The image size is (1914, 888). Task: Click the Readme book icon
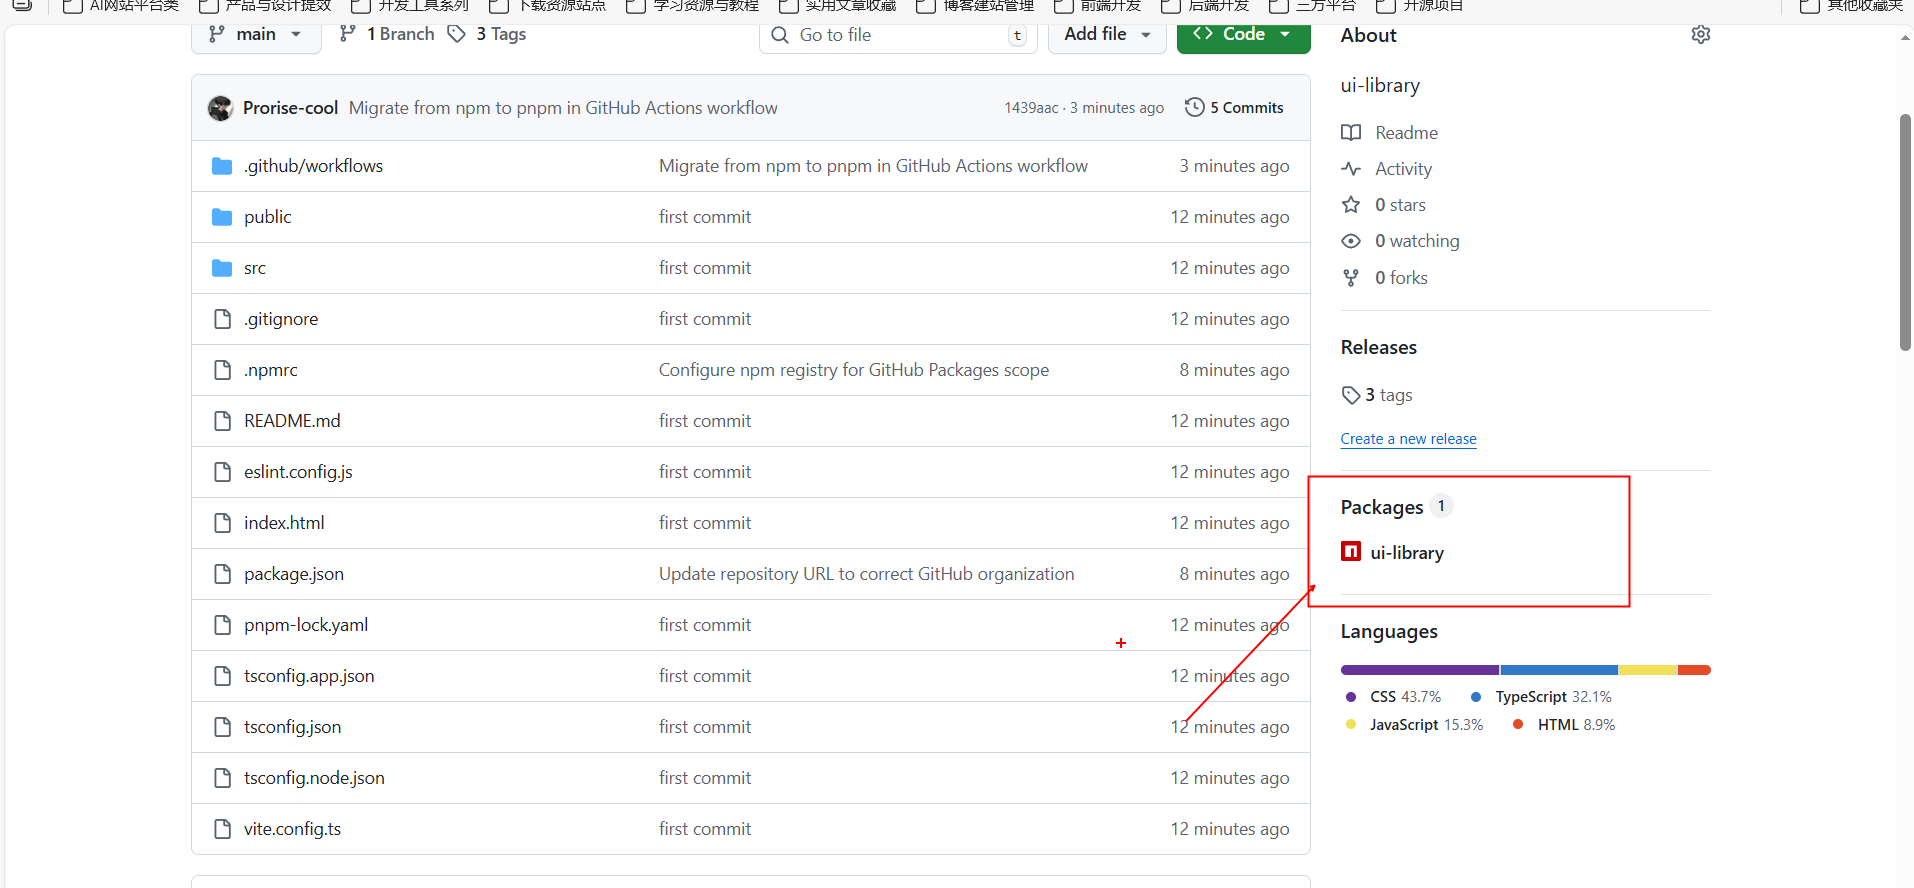(x=1351, y=133)
